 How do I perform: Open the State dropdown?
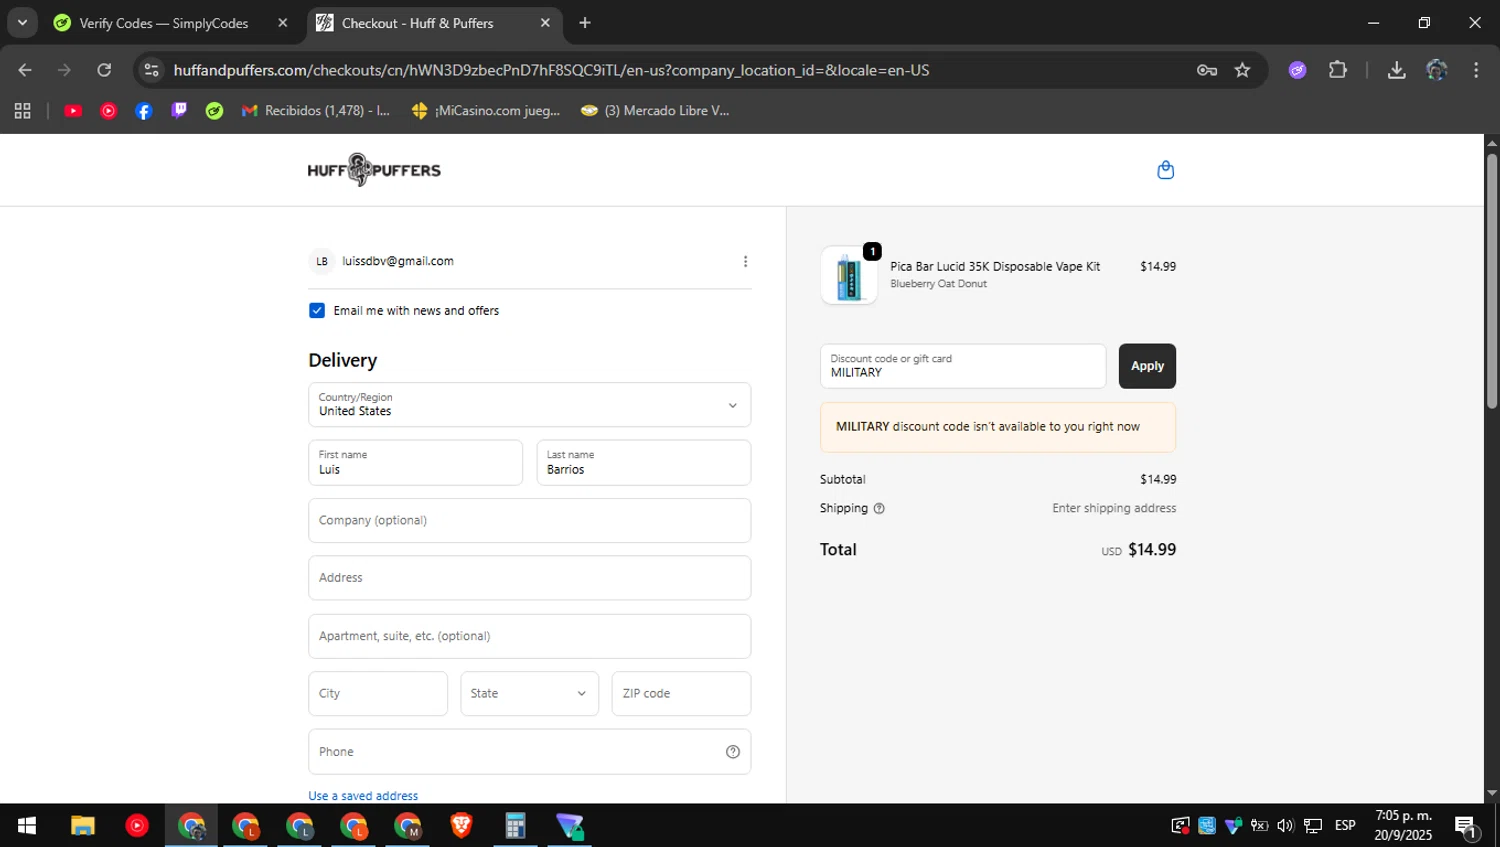click(529, 694)
